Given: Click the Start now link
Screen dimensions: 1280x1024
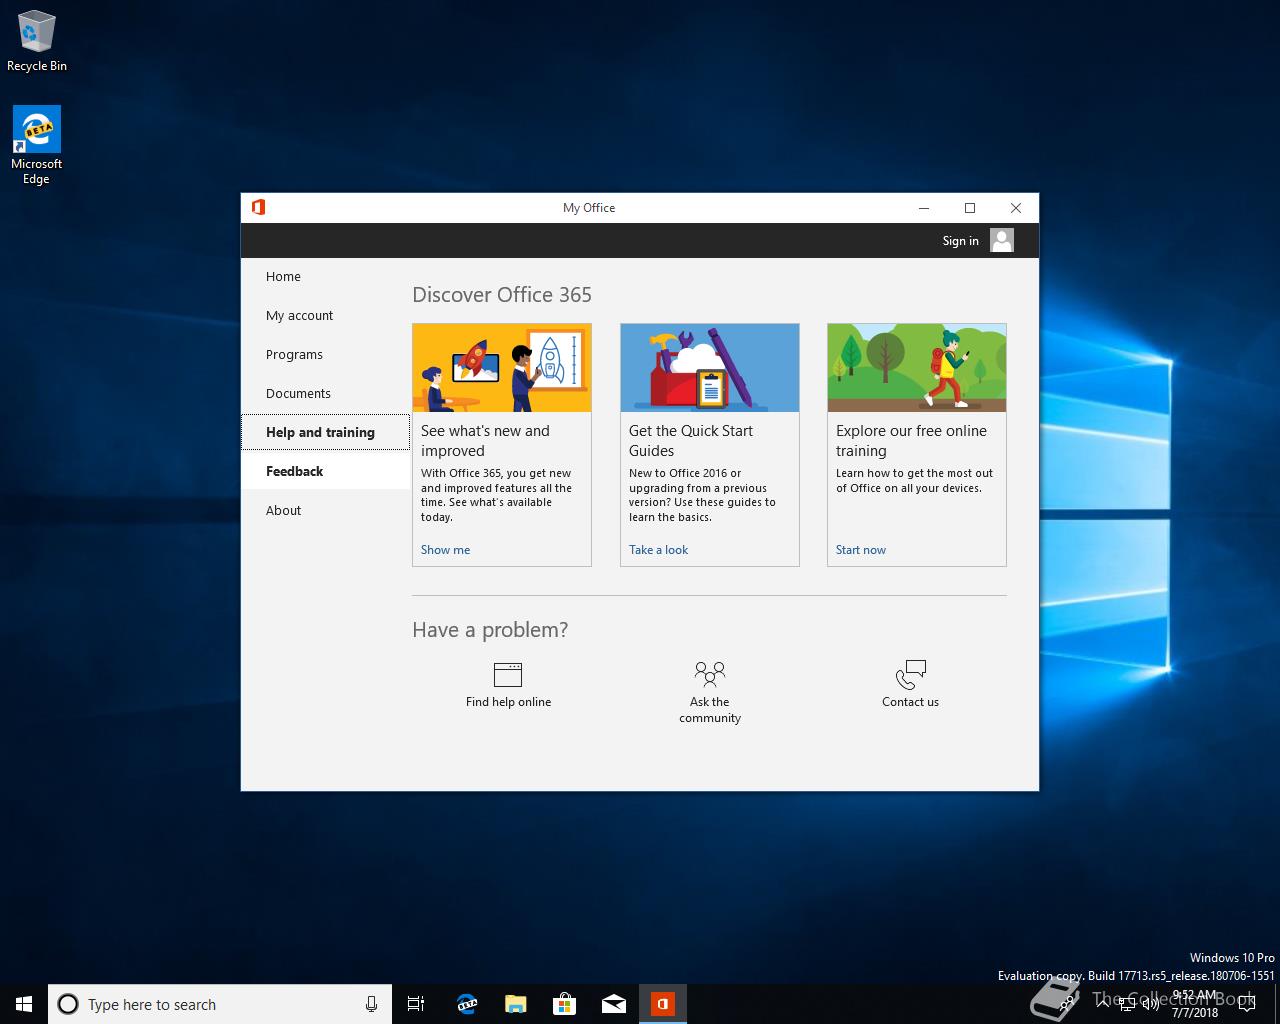Looking at the screenshot, I should point(861,550).
